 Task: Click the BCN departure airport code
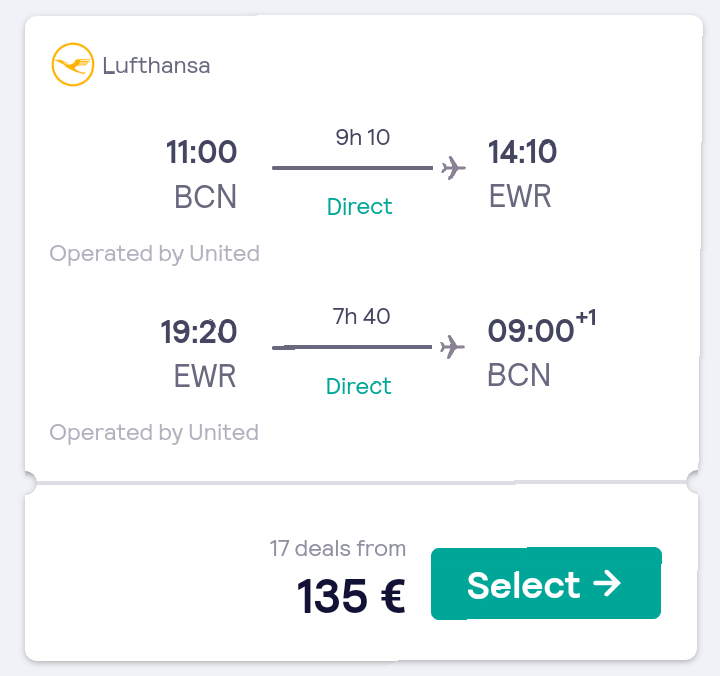tap(206, 197)
